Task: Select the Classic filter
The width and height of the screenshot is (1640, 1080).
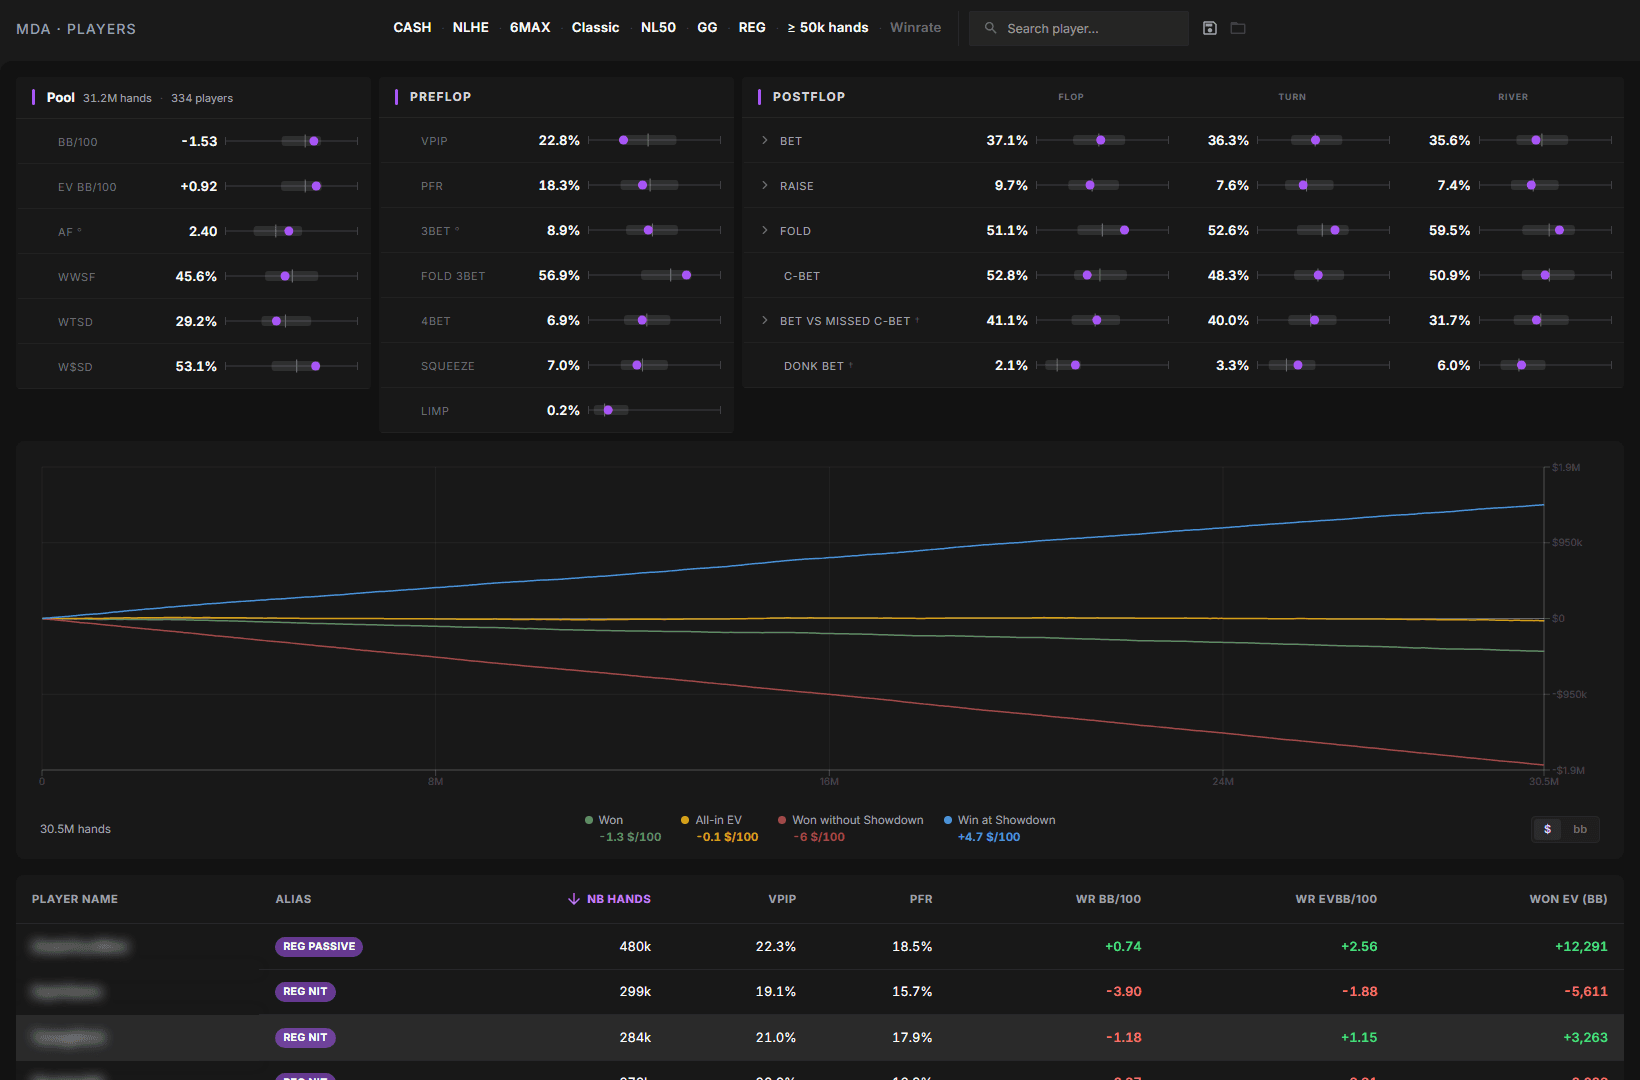Action: 595,28
